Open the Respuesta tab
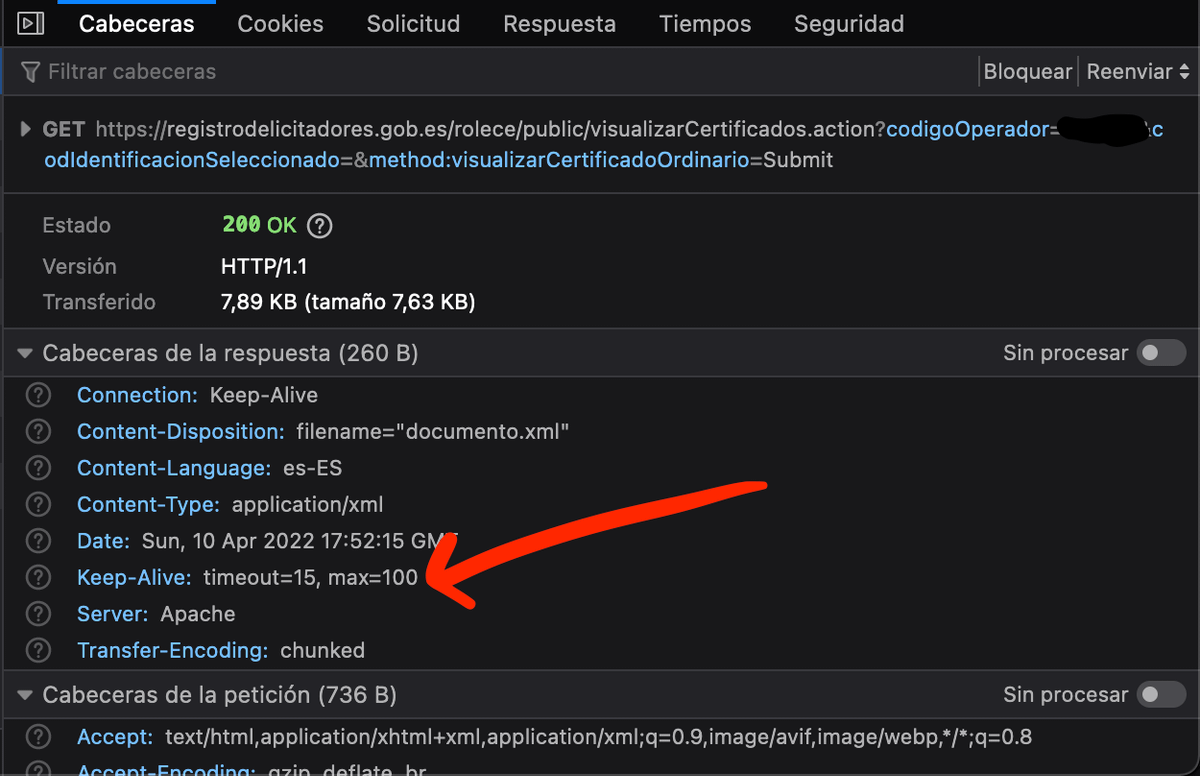Image resolution: width=1200 pixels, height=776 pixels. click(559, 24)
